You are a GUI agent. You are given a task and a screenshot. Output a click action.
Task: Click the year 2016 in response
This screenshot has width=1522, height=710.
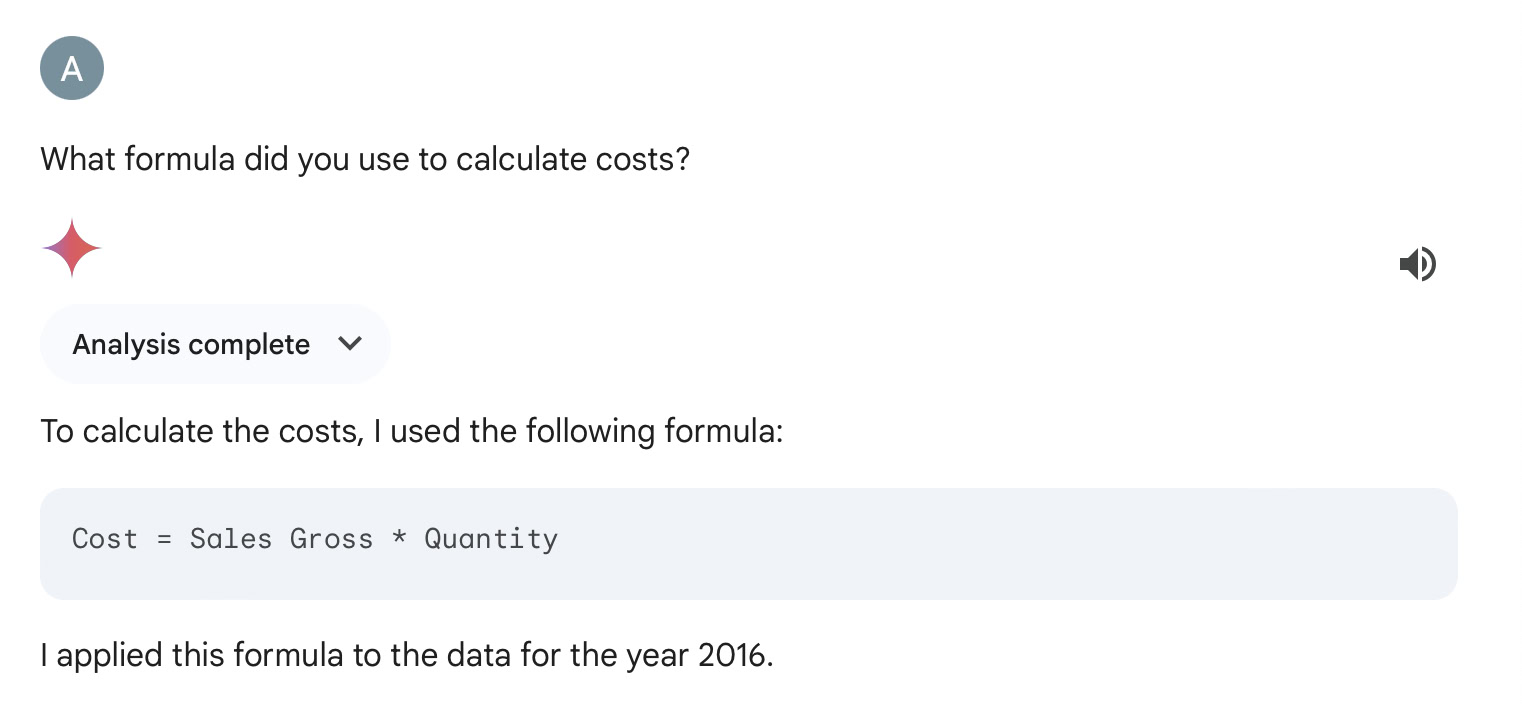[x=735, y=656]
